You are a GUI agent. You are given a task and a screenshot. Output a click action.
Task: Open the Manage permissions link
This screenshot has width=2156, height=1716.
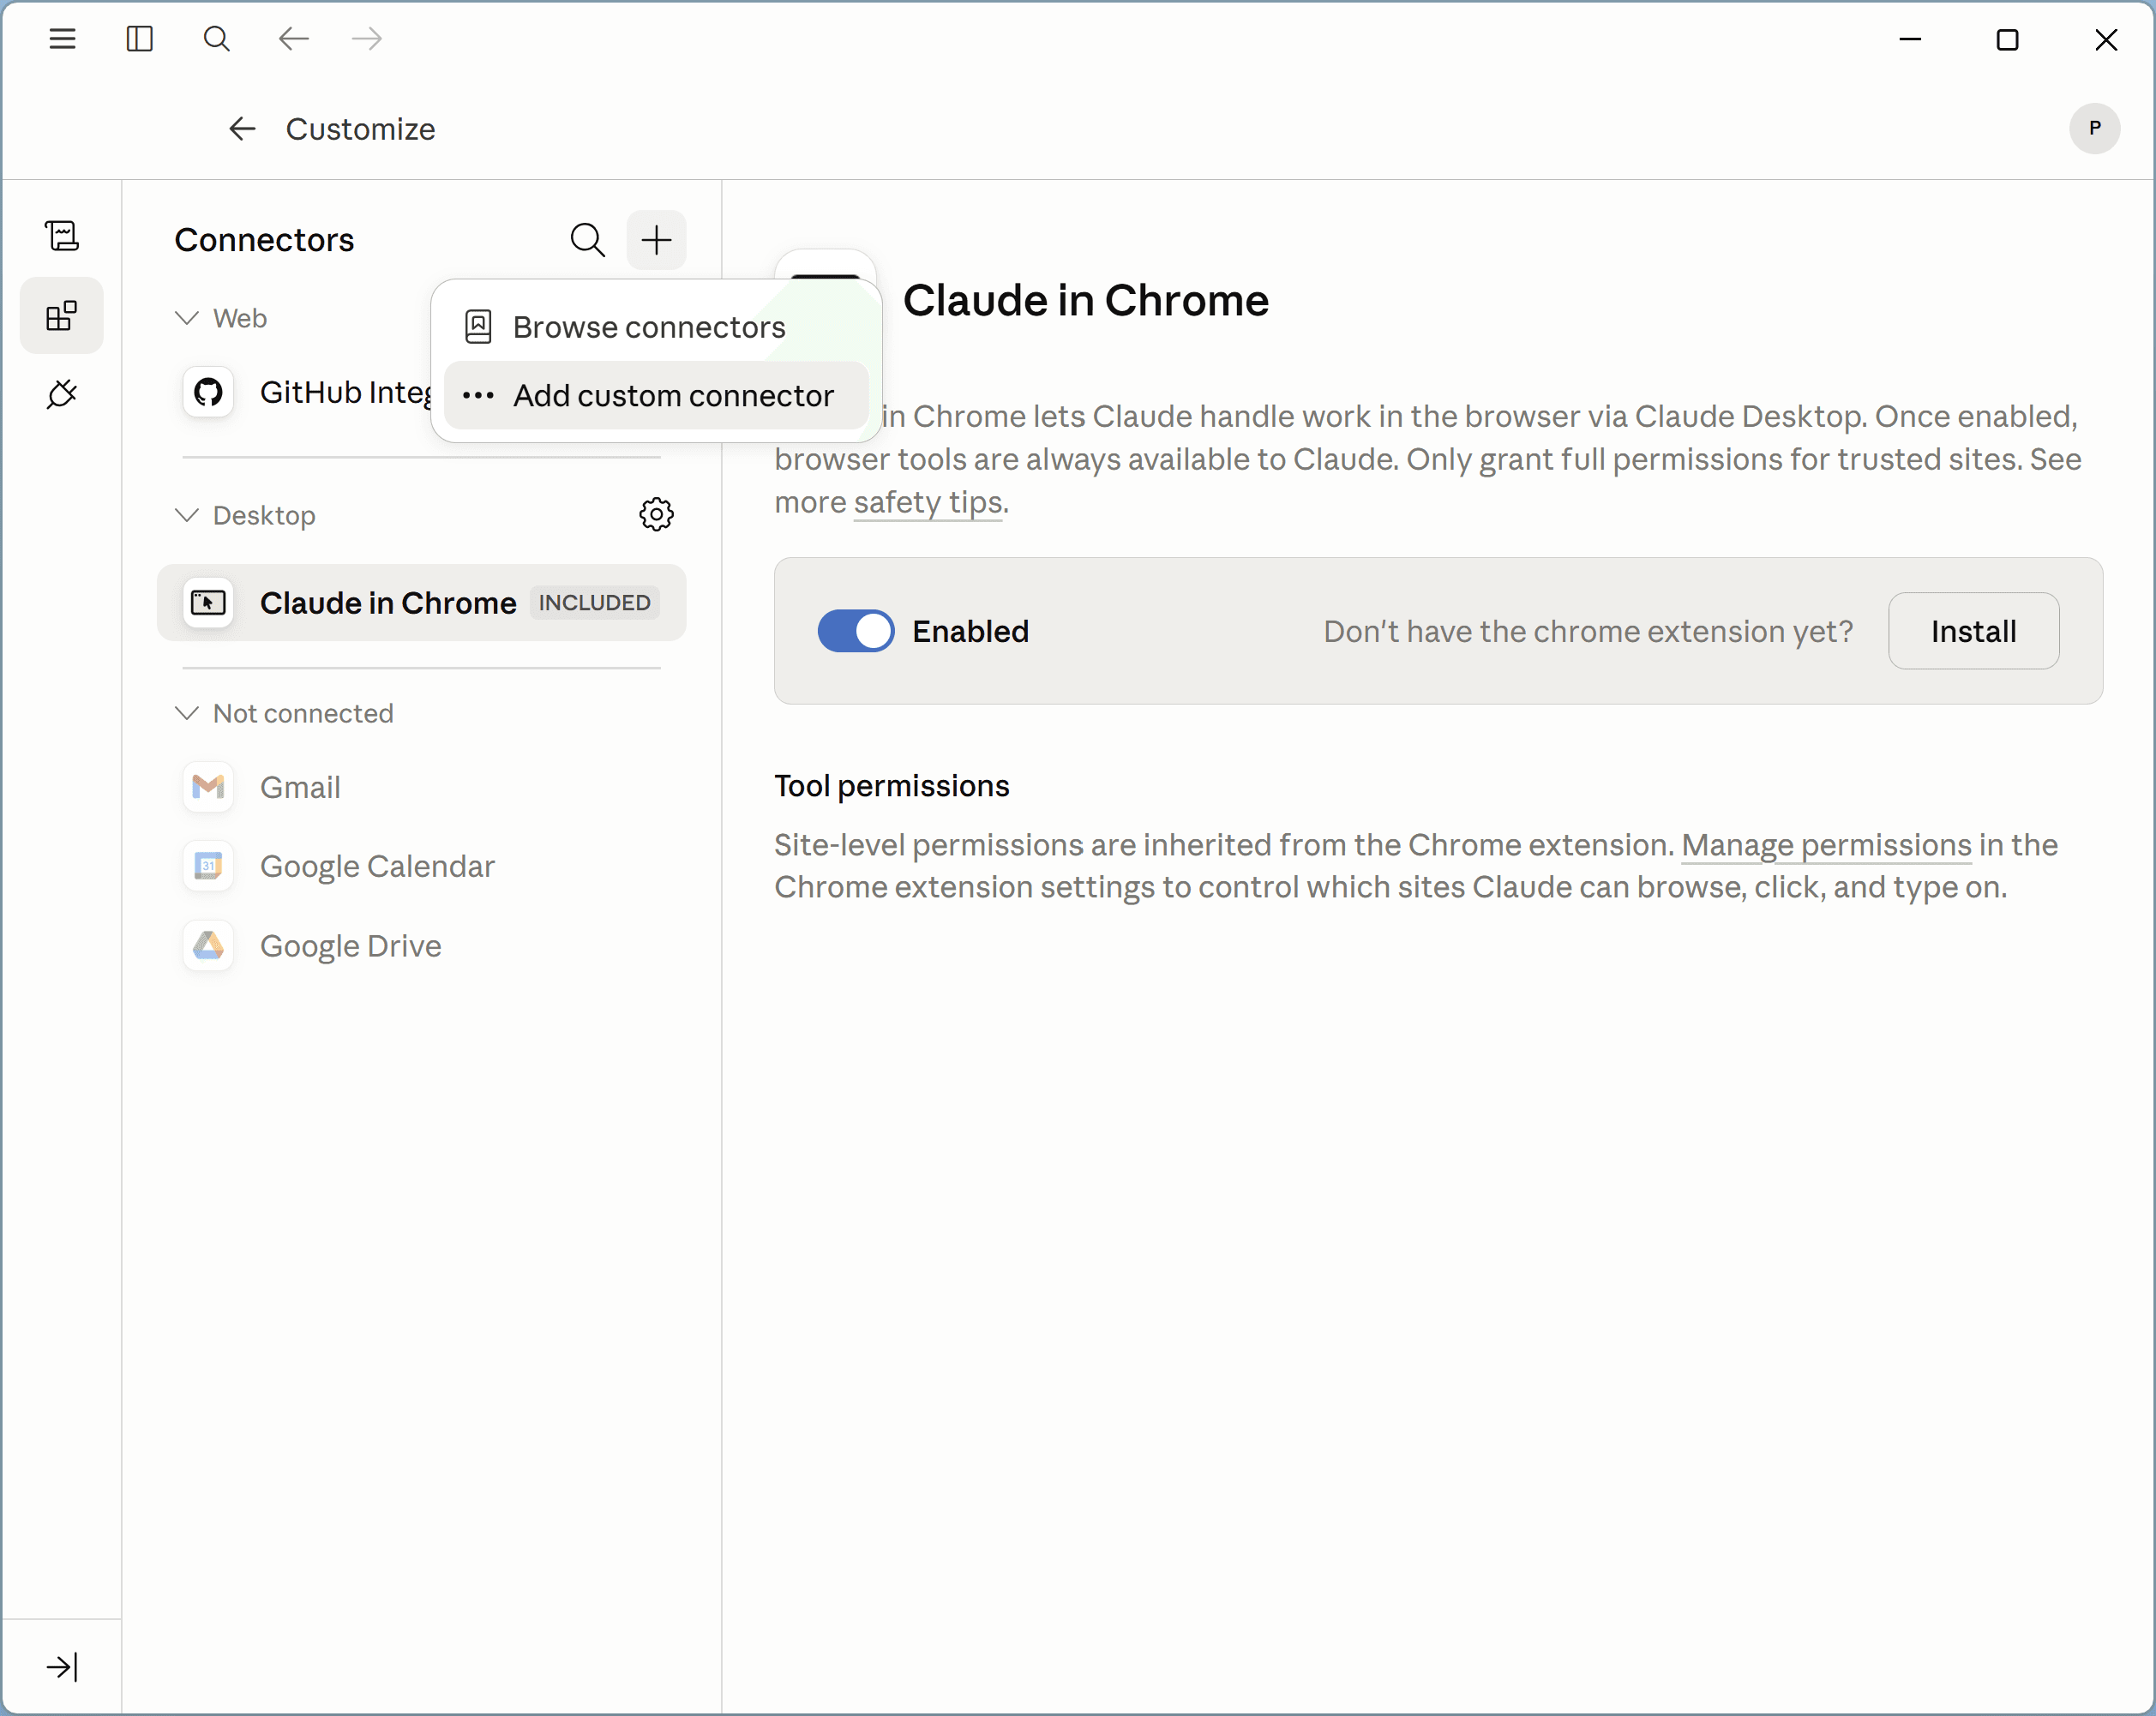point(1826,845)
